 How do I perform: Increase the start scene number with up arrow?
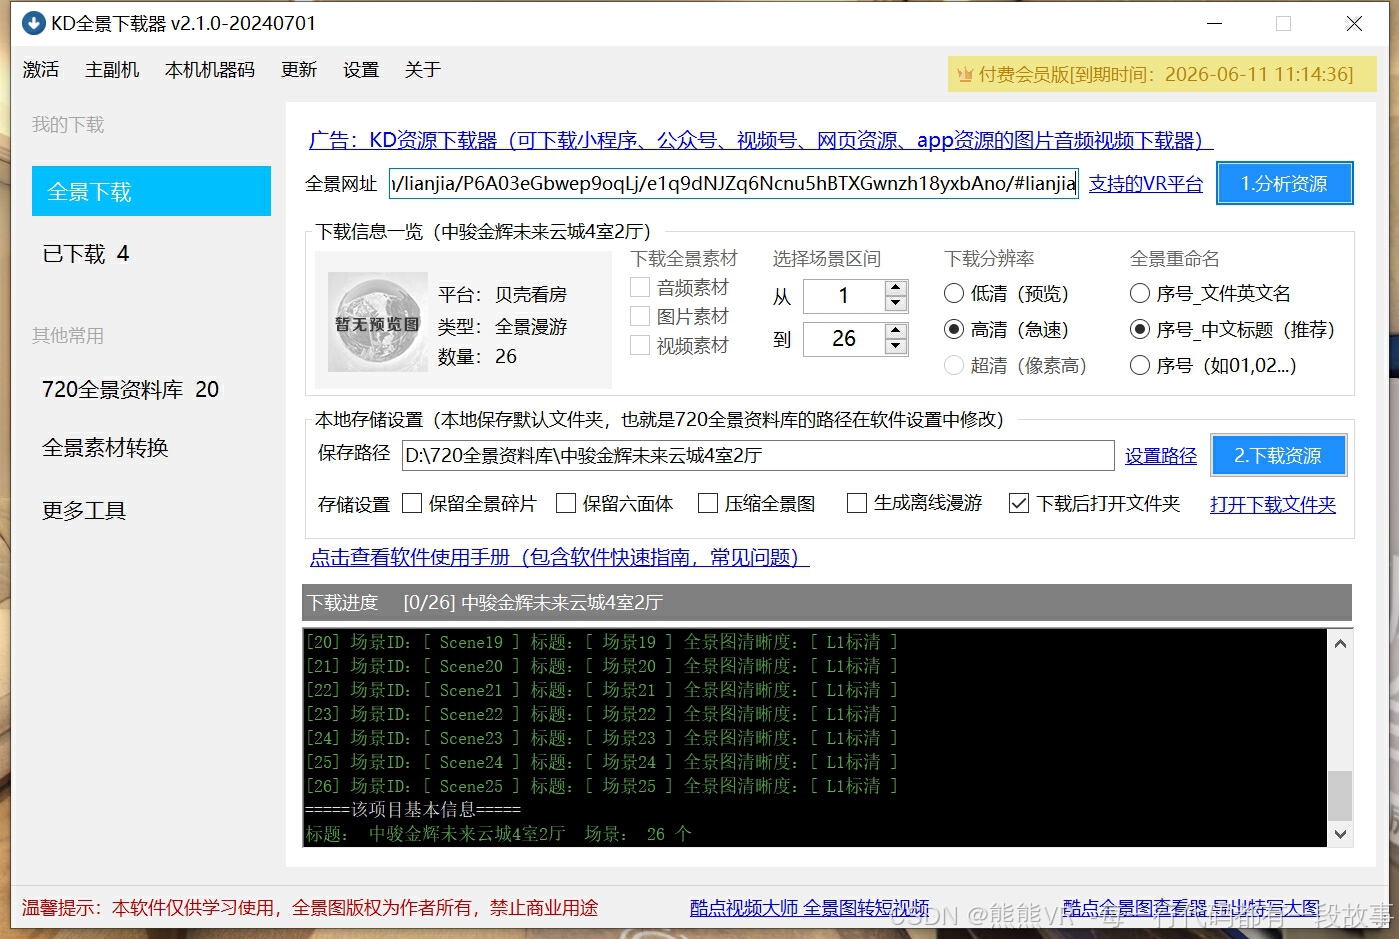pos(896,288)
